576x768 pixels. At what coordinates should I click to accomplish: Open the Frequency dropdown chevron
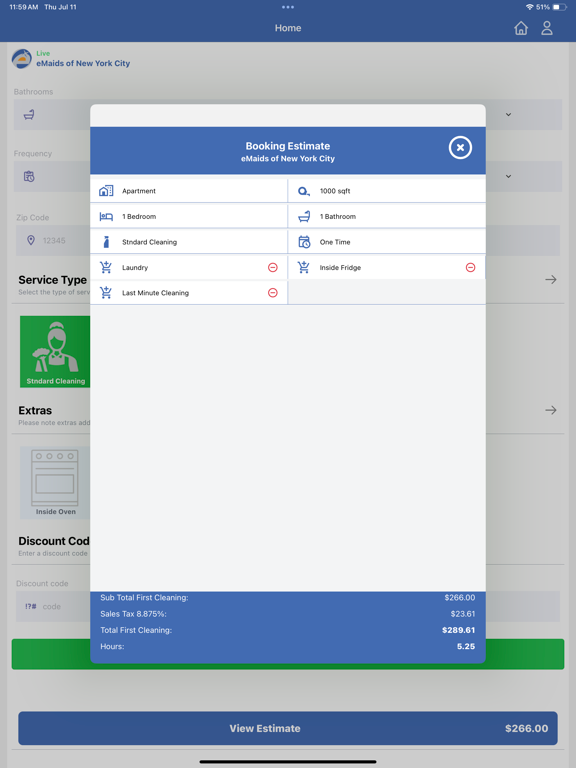coord(508,176)
